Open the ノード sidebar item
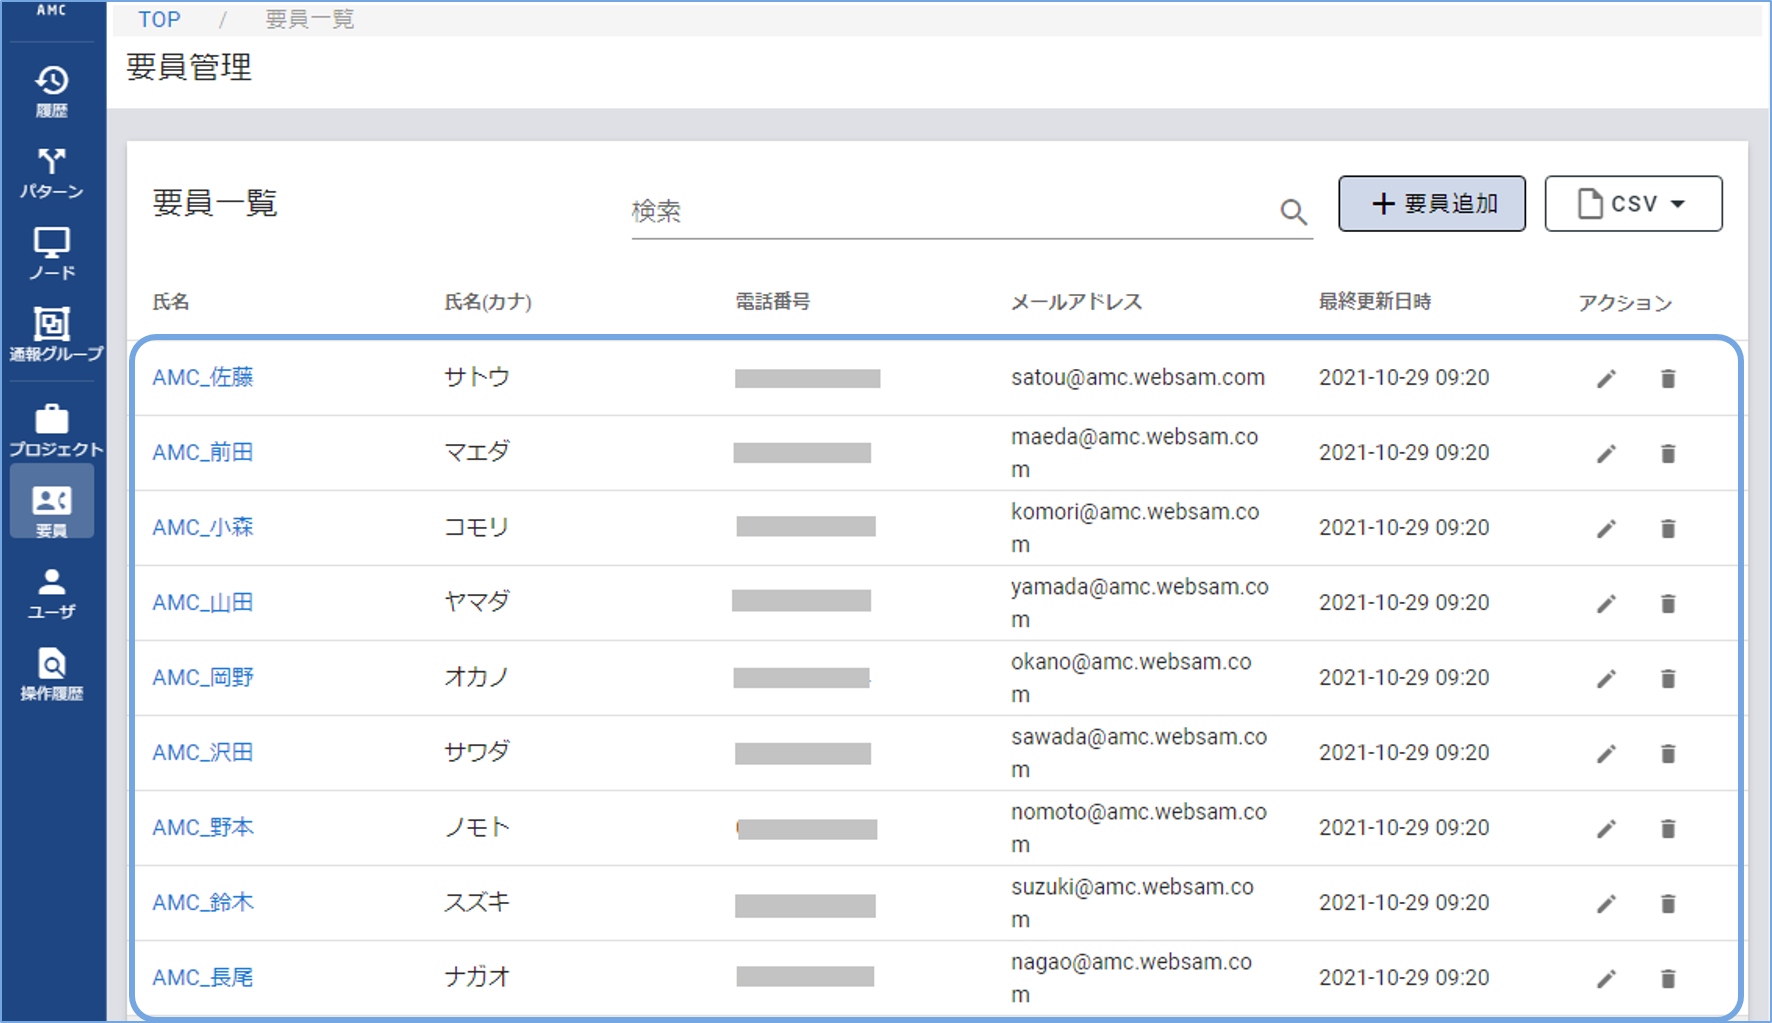This screenshot has height=1023, width=1772. tap(52, 254)
